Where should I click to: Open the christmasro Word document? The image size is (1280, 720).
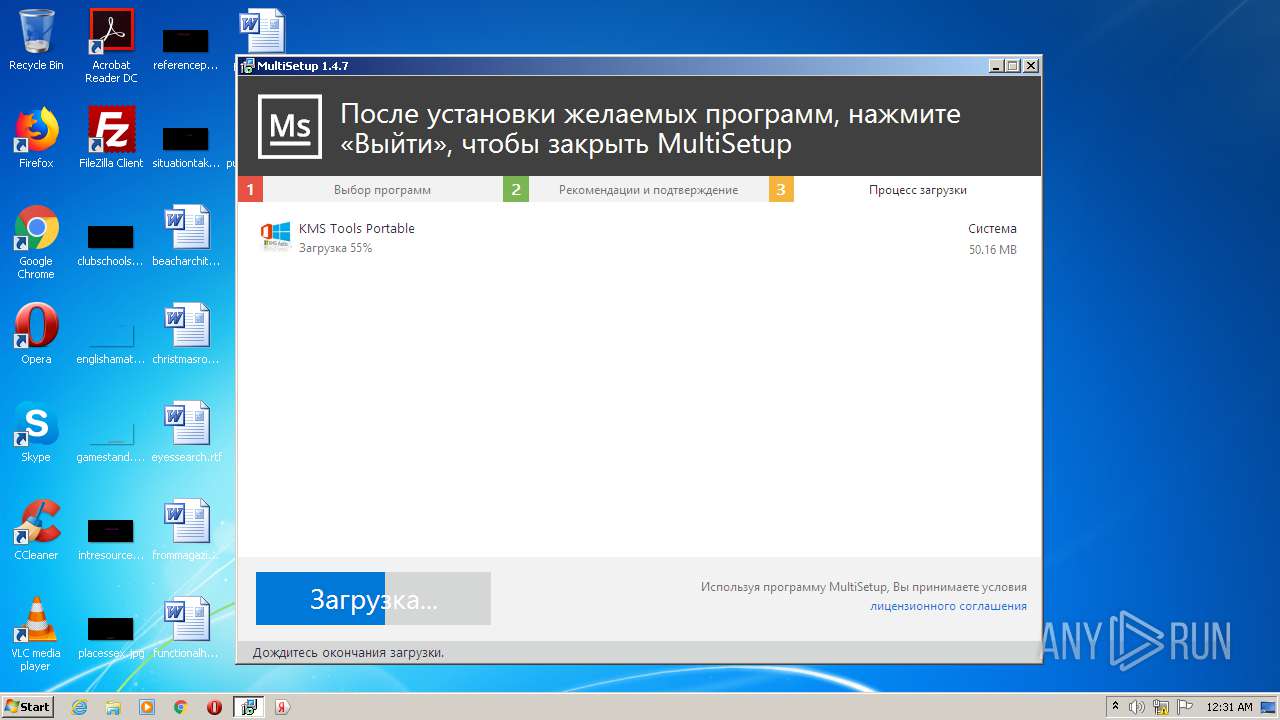(186, 334)
